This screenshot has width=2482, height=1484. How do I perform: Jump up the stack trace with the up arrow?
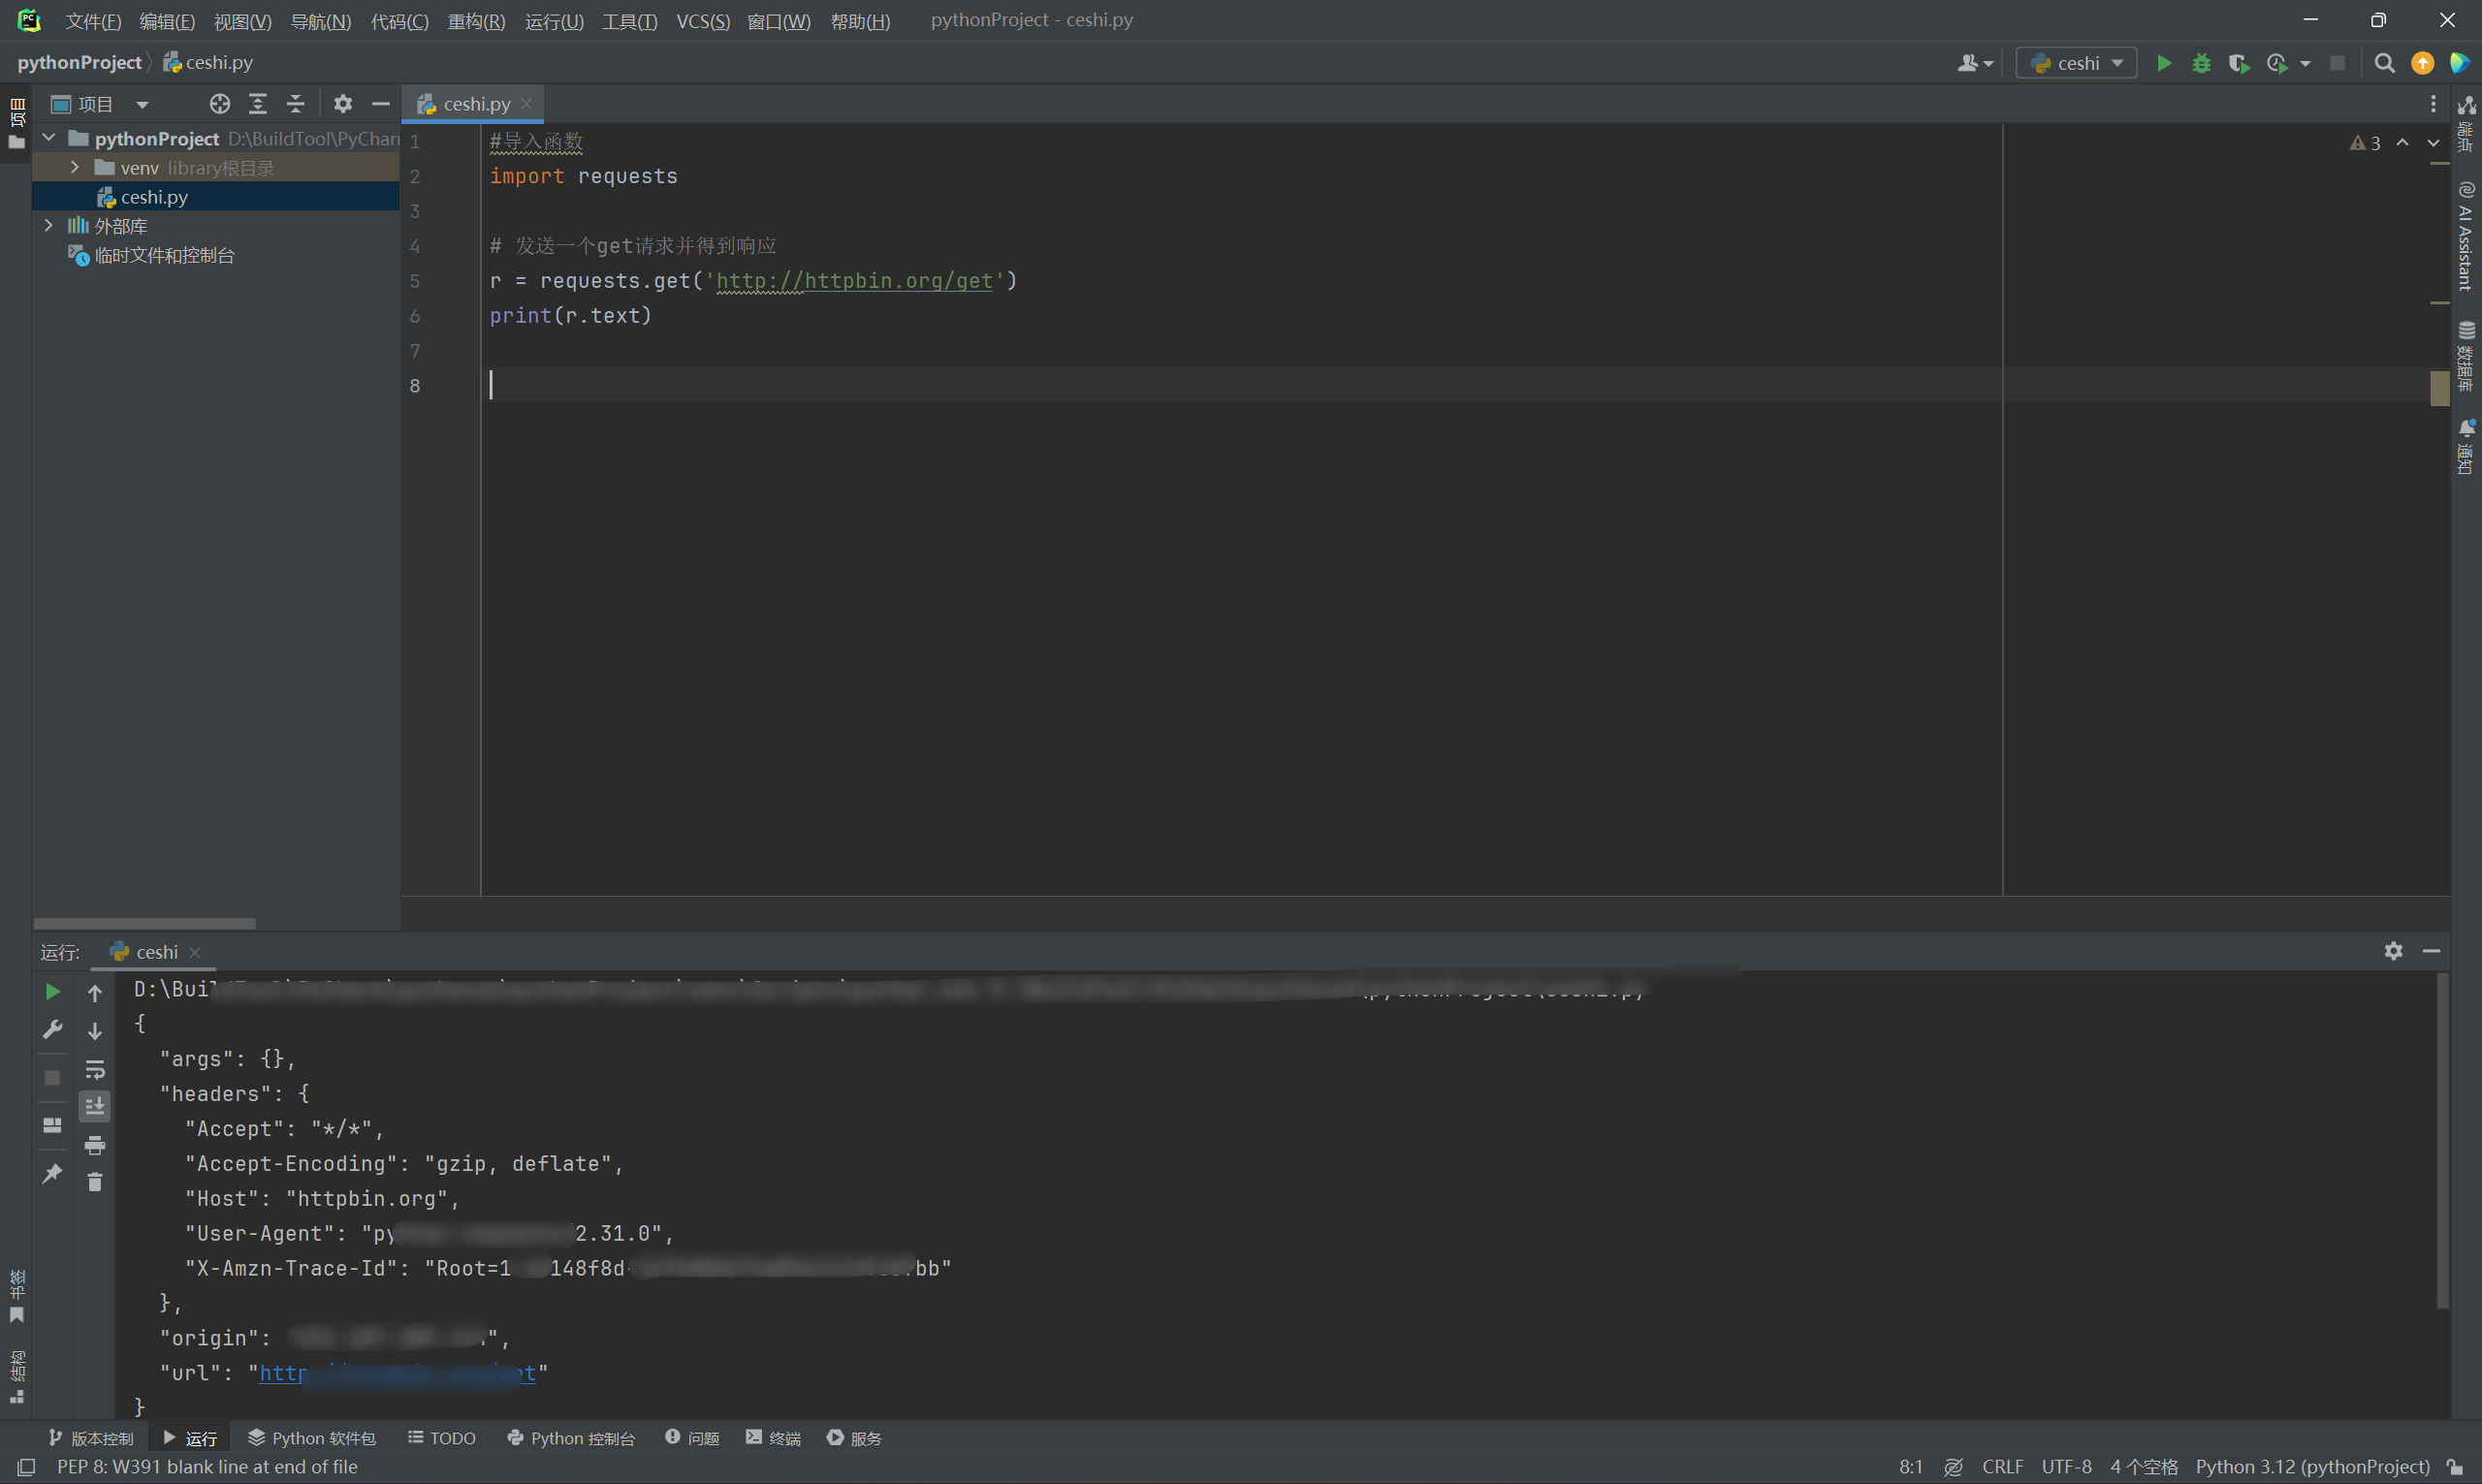point(95,993)
